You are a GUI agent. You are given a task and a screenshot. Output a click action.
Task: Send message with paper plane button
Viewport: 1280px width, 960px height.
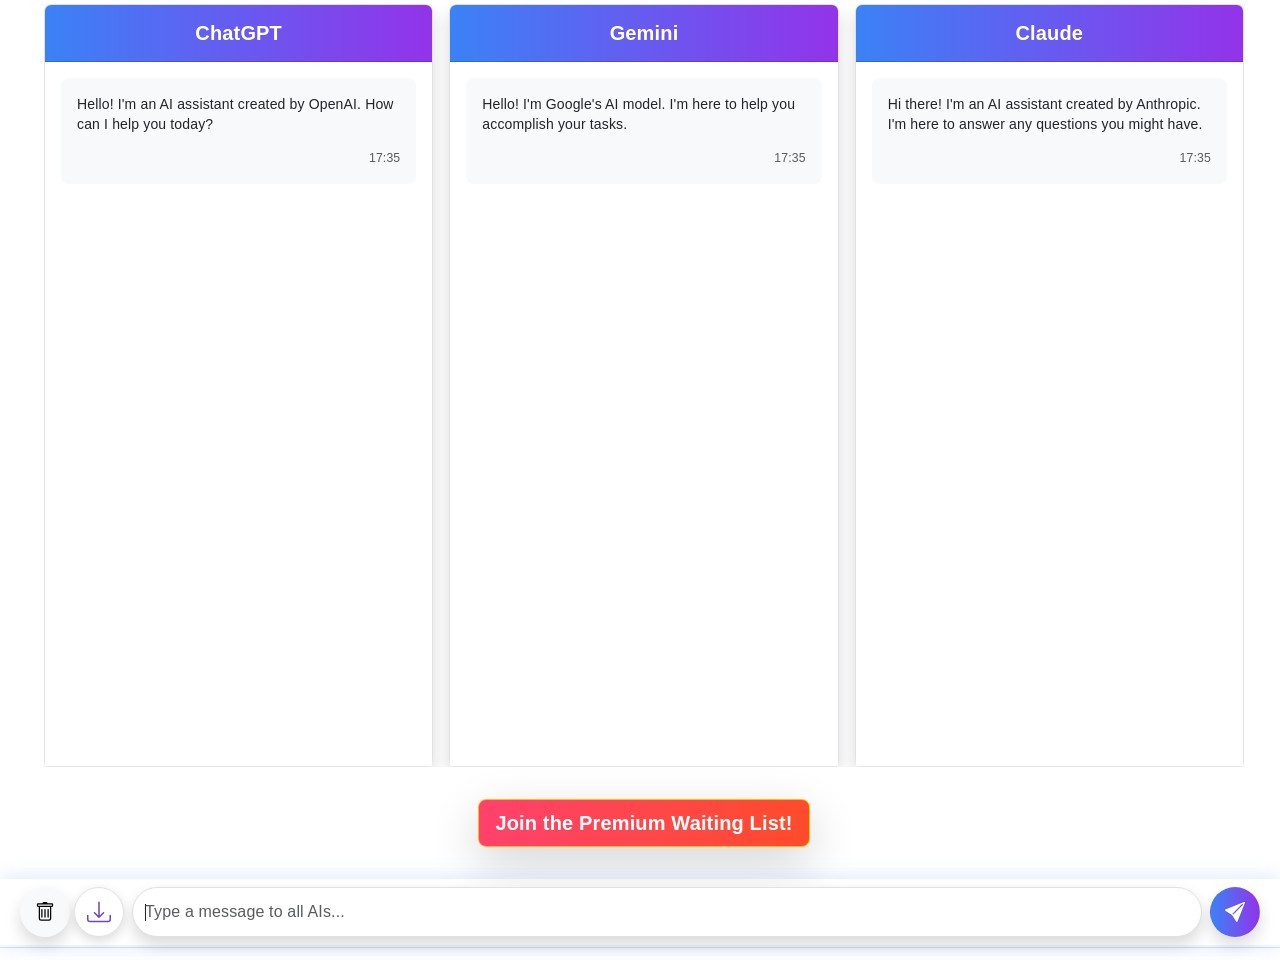click(1235, 912)
